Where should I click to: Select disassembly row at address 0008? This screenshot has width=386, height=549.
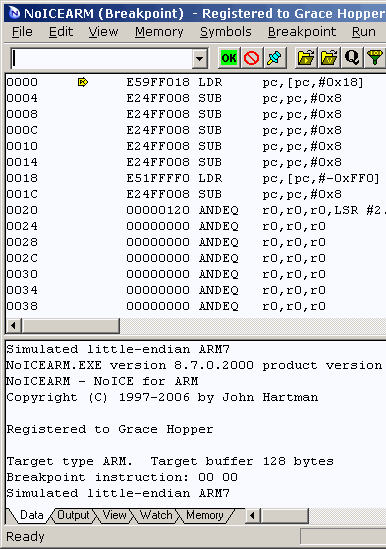195,114
